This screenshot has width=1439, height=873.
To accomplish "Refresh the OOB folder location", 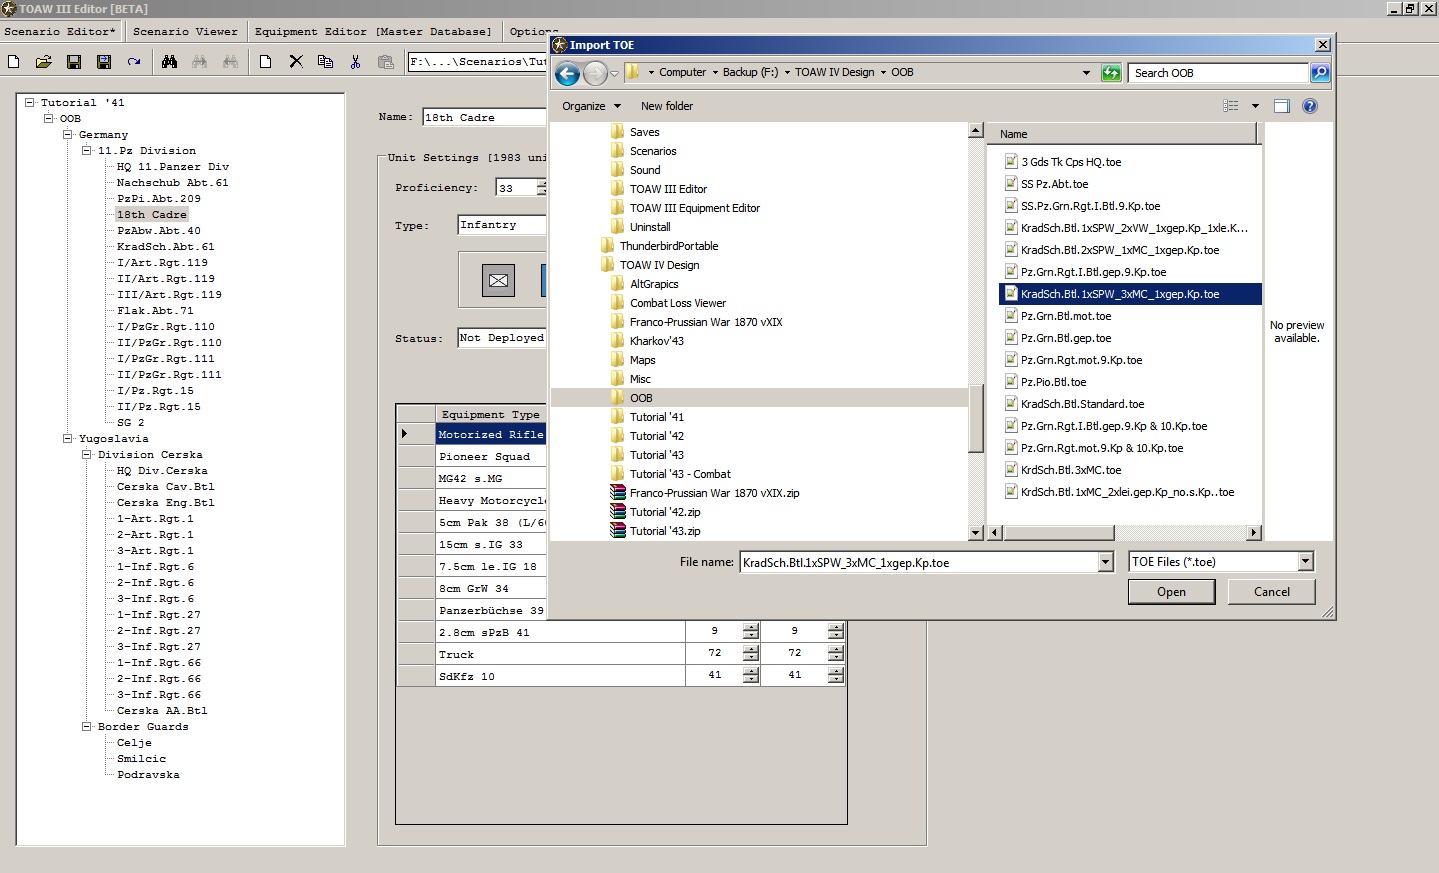I will 1111,73.
